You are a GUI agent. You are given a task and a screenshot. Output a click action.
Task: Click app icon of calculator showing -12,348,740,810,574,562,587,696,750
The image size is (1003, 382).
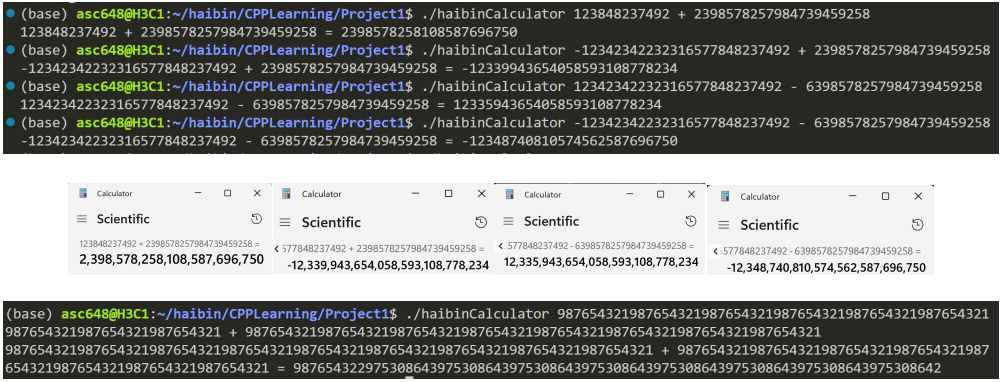[x=725, y=197]
